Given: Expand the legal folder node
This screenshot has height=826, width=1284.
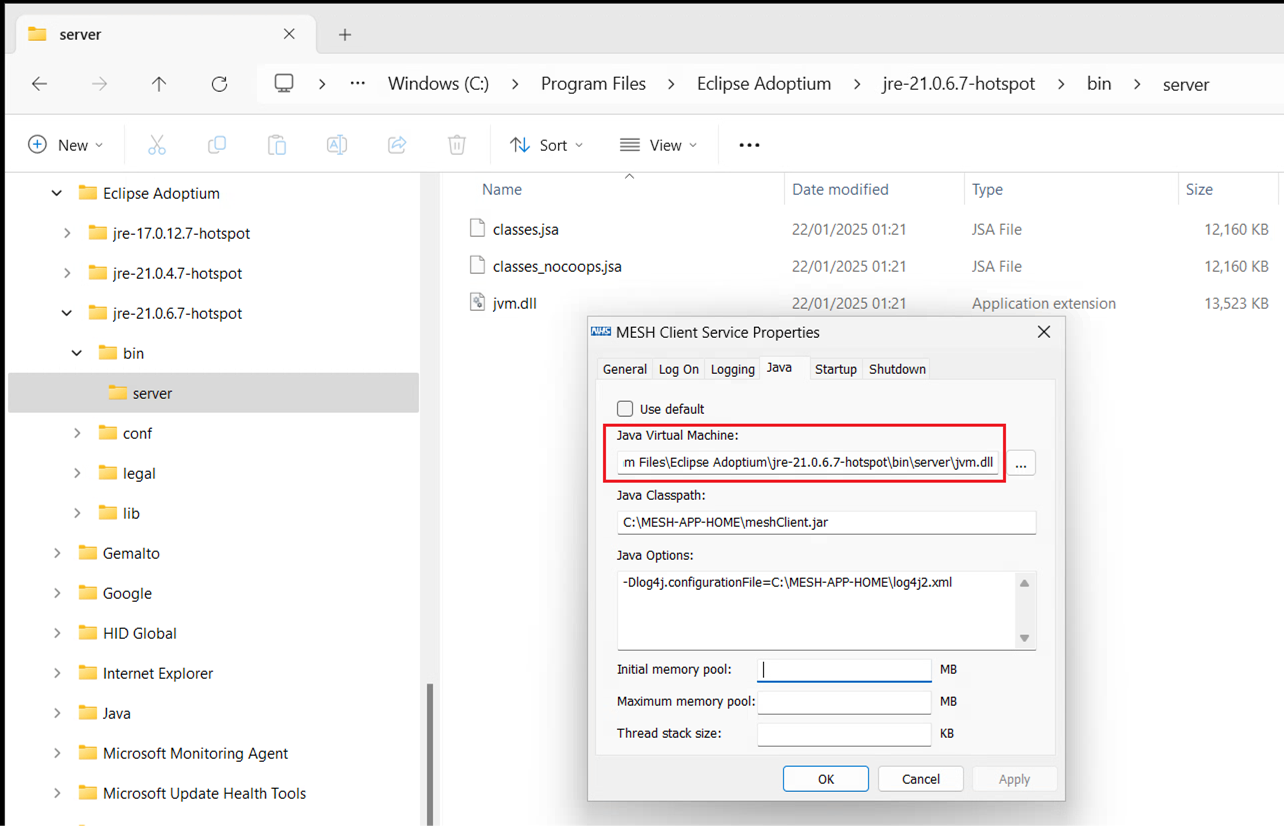Looking at the screenshot, I should pyautogui.click(x=77, y=473).
